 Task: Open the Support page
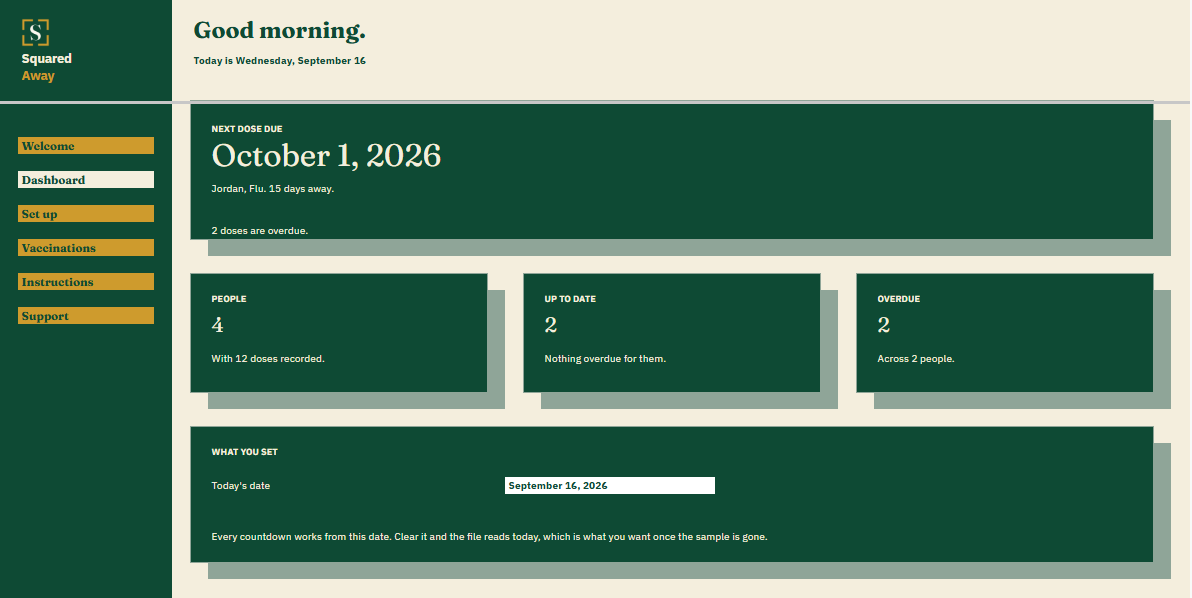(x=86, y=316)
